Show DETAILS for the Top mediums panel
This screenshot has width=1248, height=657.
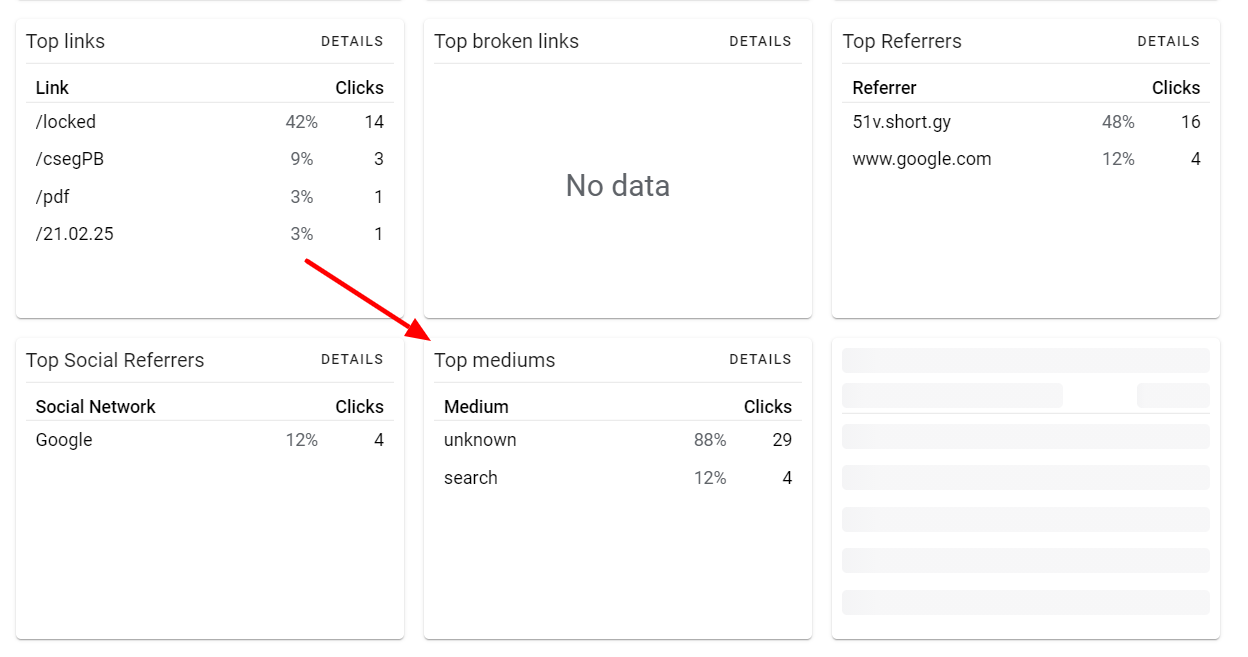(x=760, y=359)
